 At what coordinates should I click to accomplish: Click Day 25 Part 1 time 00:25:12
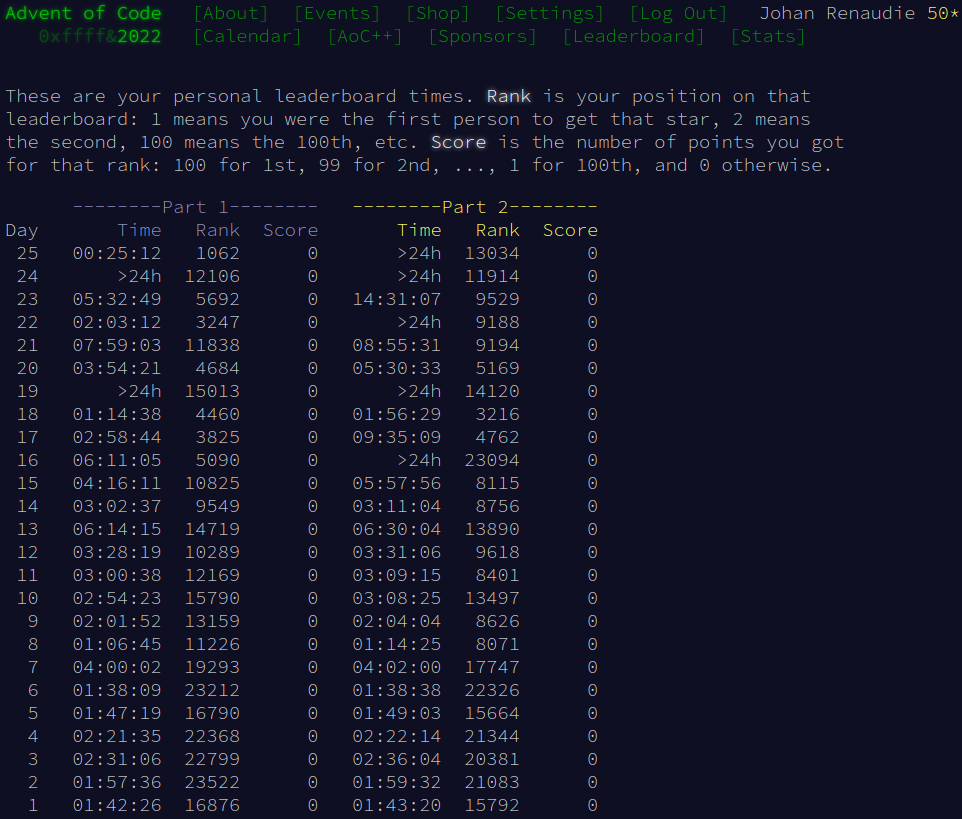(x=117, y=253)
